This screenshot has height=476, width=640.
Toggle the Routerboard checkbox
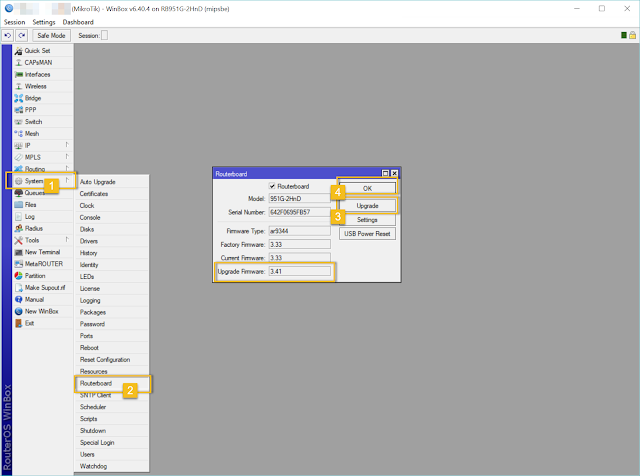coord(272,186)
